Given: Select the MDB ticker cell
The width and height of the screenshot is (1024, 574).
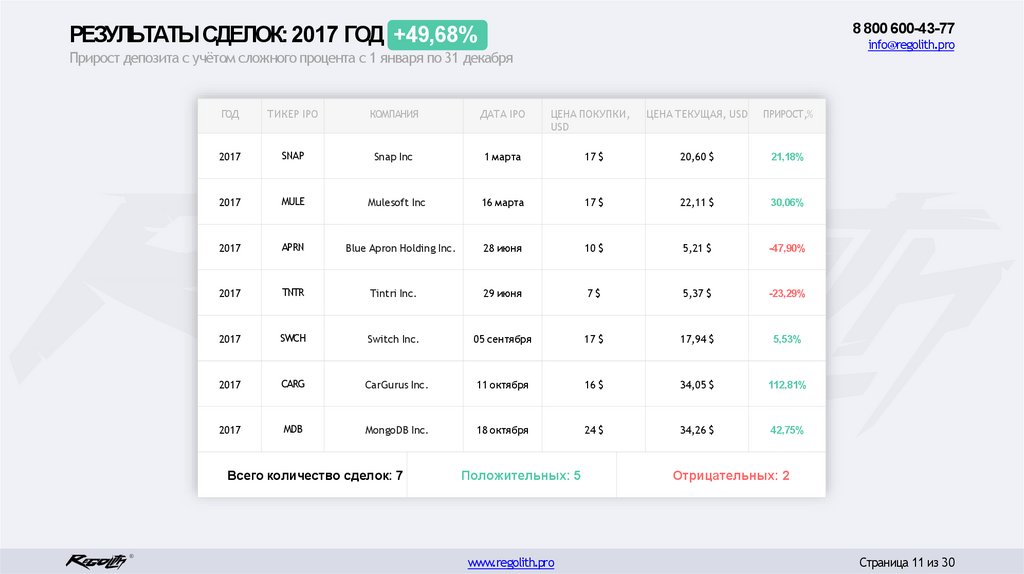Looking at the screenshot, I should click(x=293, y=429).
